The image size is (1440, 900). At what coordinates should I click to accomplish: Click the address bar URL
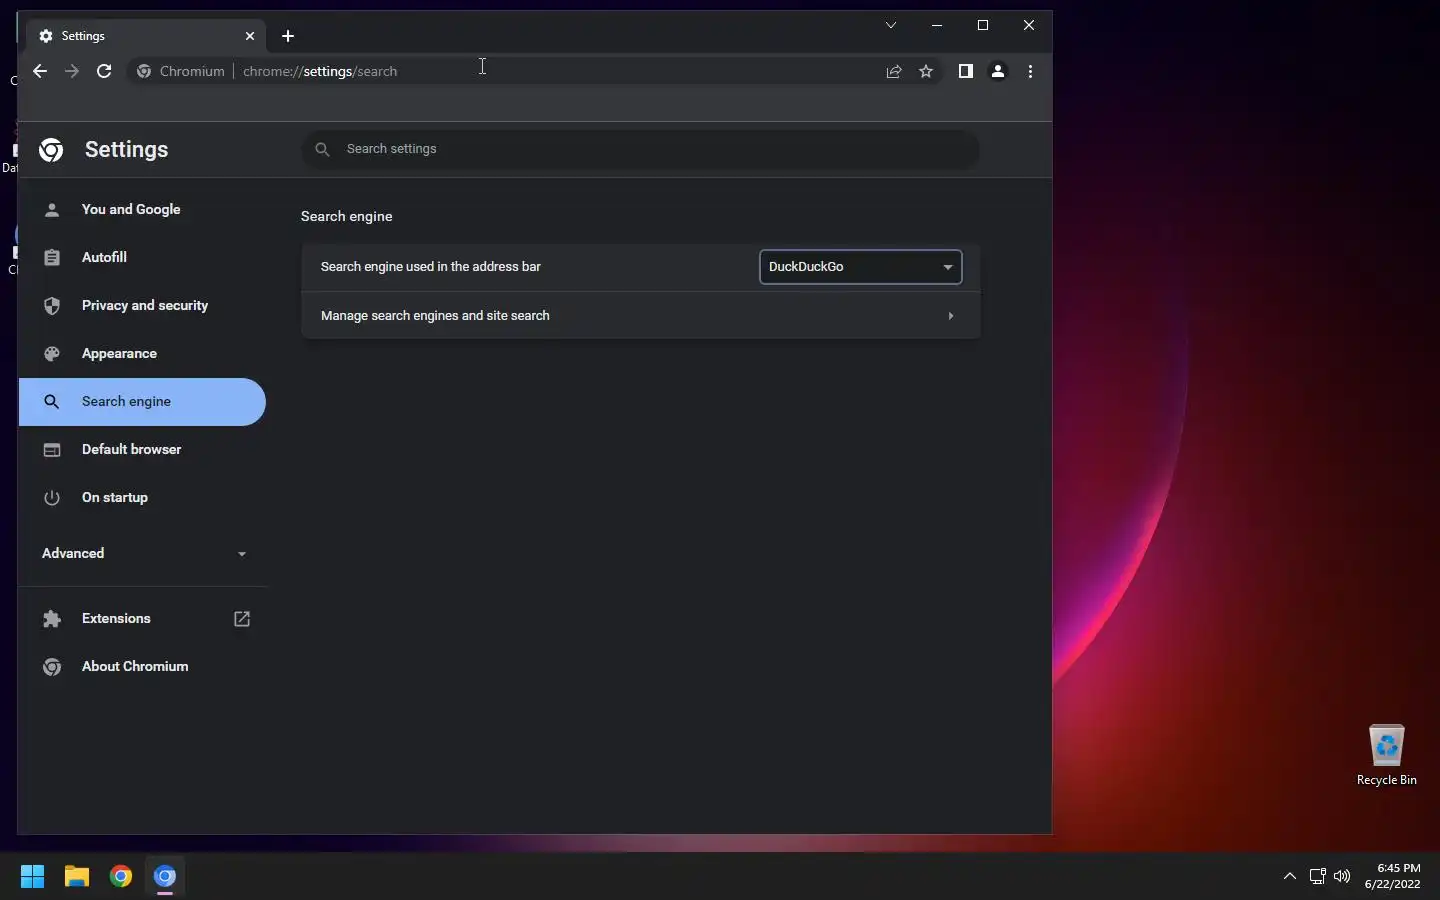(x=320, y=71)
